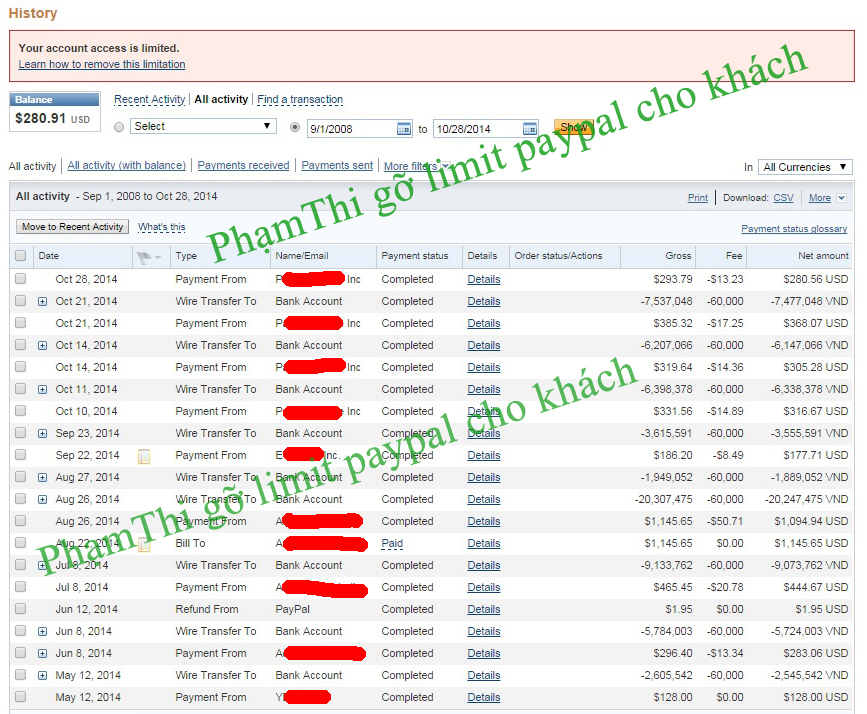Switch to Find a transaction tab

tap(300, 100)
